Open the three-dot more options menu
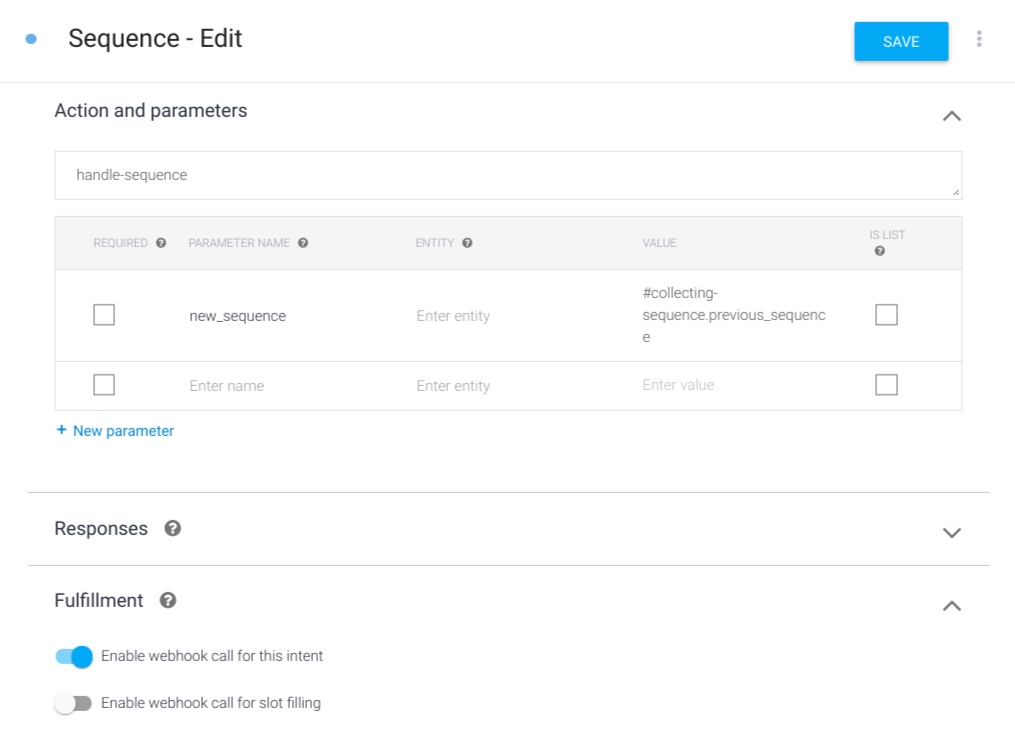 (x=978, y=39)
